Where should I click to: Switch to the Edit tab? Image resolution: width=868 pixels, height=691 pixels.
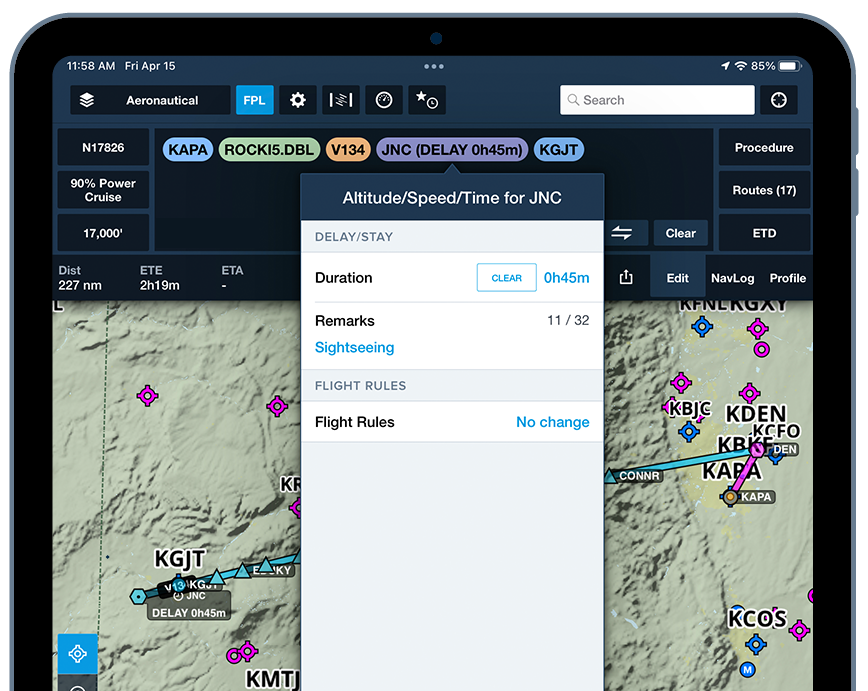(x=678, y=278)
